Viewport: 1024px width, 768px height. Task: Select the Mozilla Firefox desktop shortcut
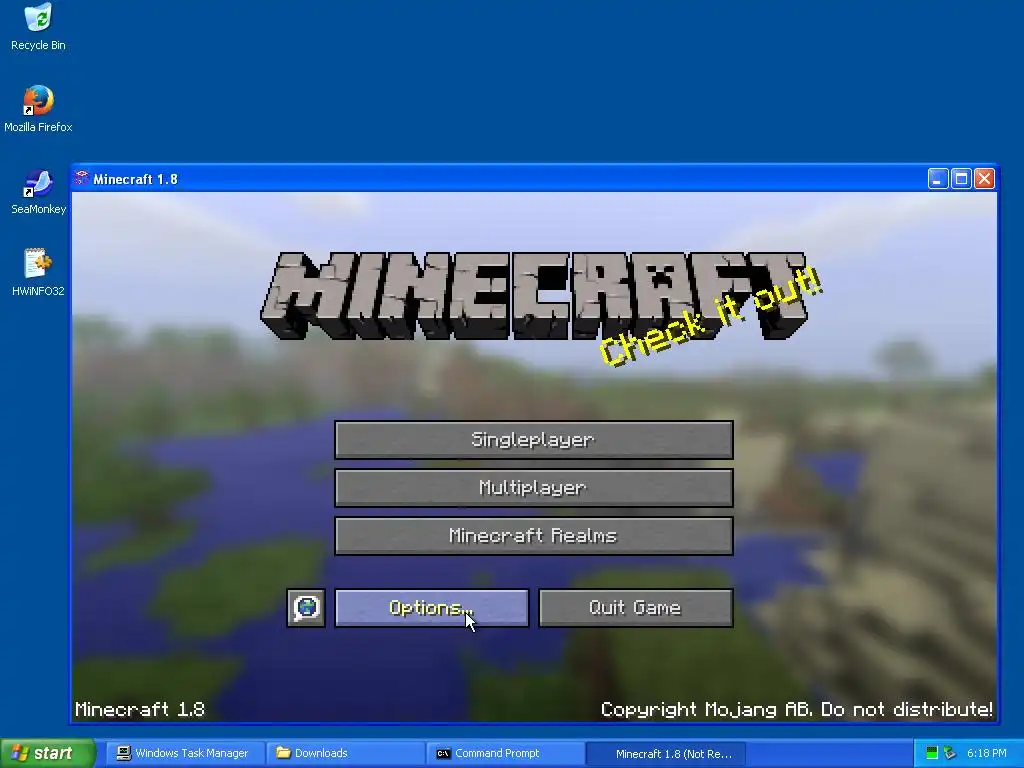click(x=38, y=109)
